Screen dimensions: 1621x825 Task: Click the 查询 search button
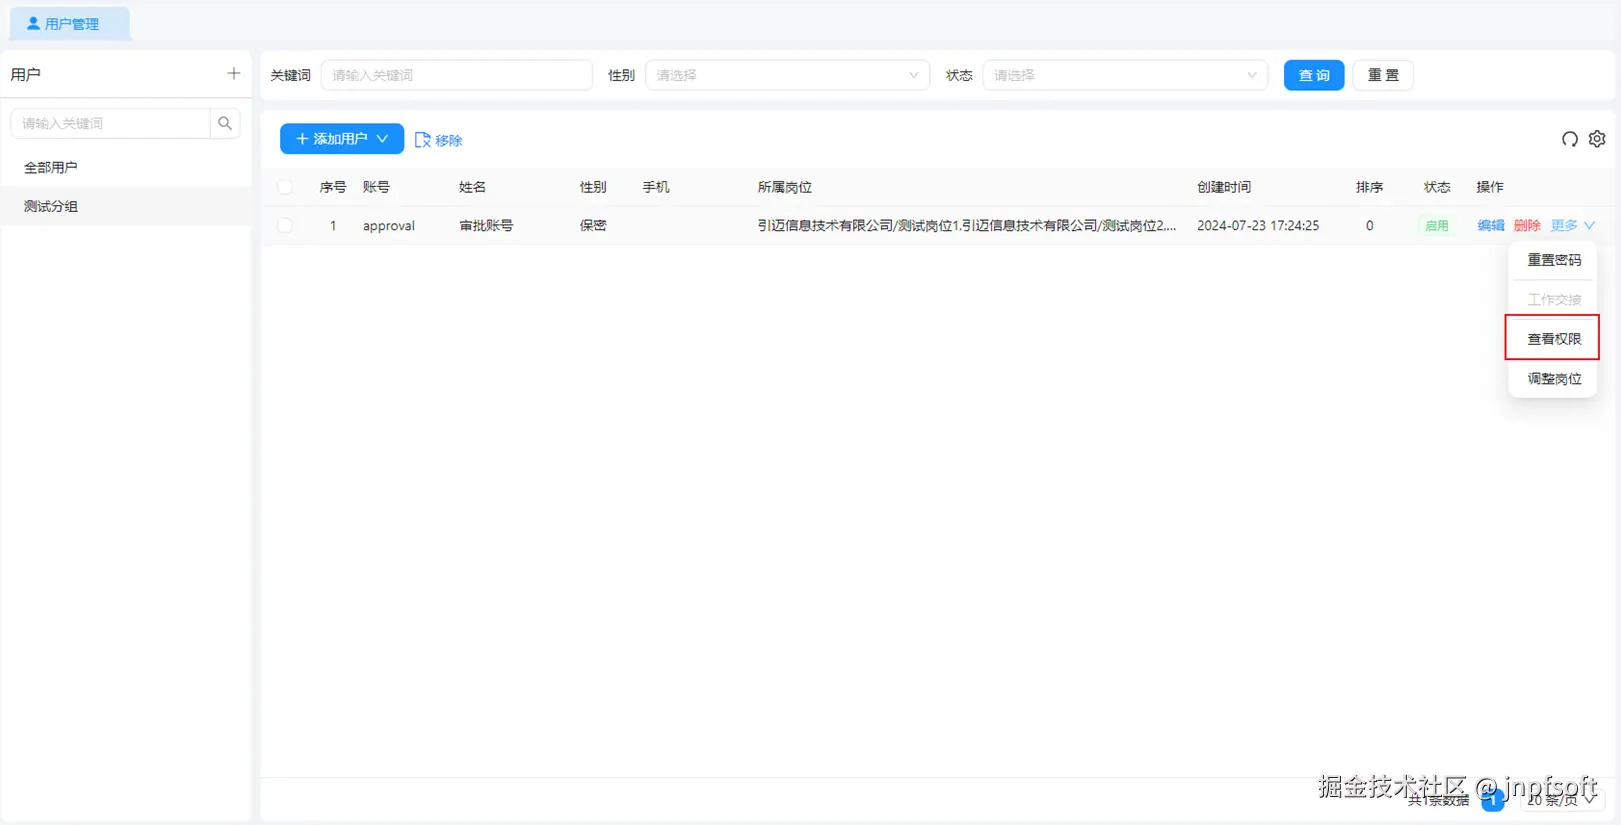pyautogui.click(x=1314, y=75)
